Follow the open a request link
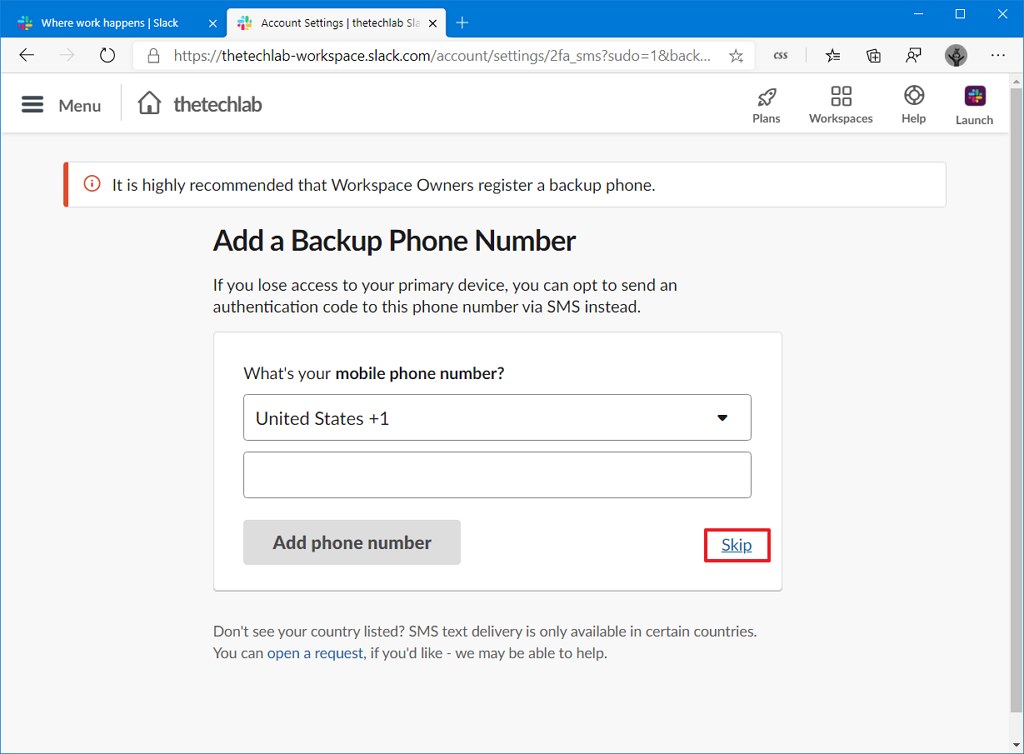 point(315,653)
